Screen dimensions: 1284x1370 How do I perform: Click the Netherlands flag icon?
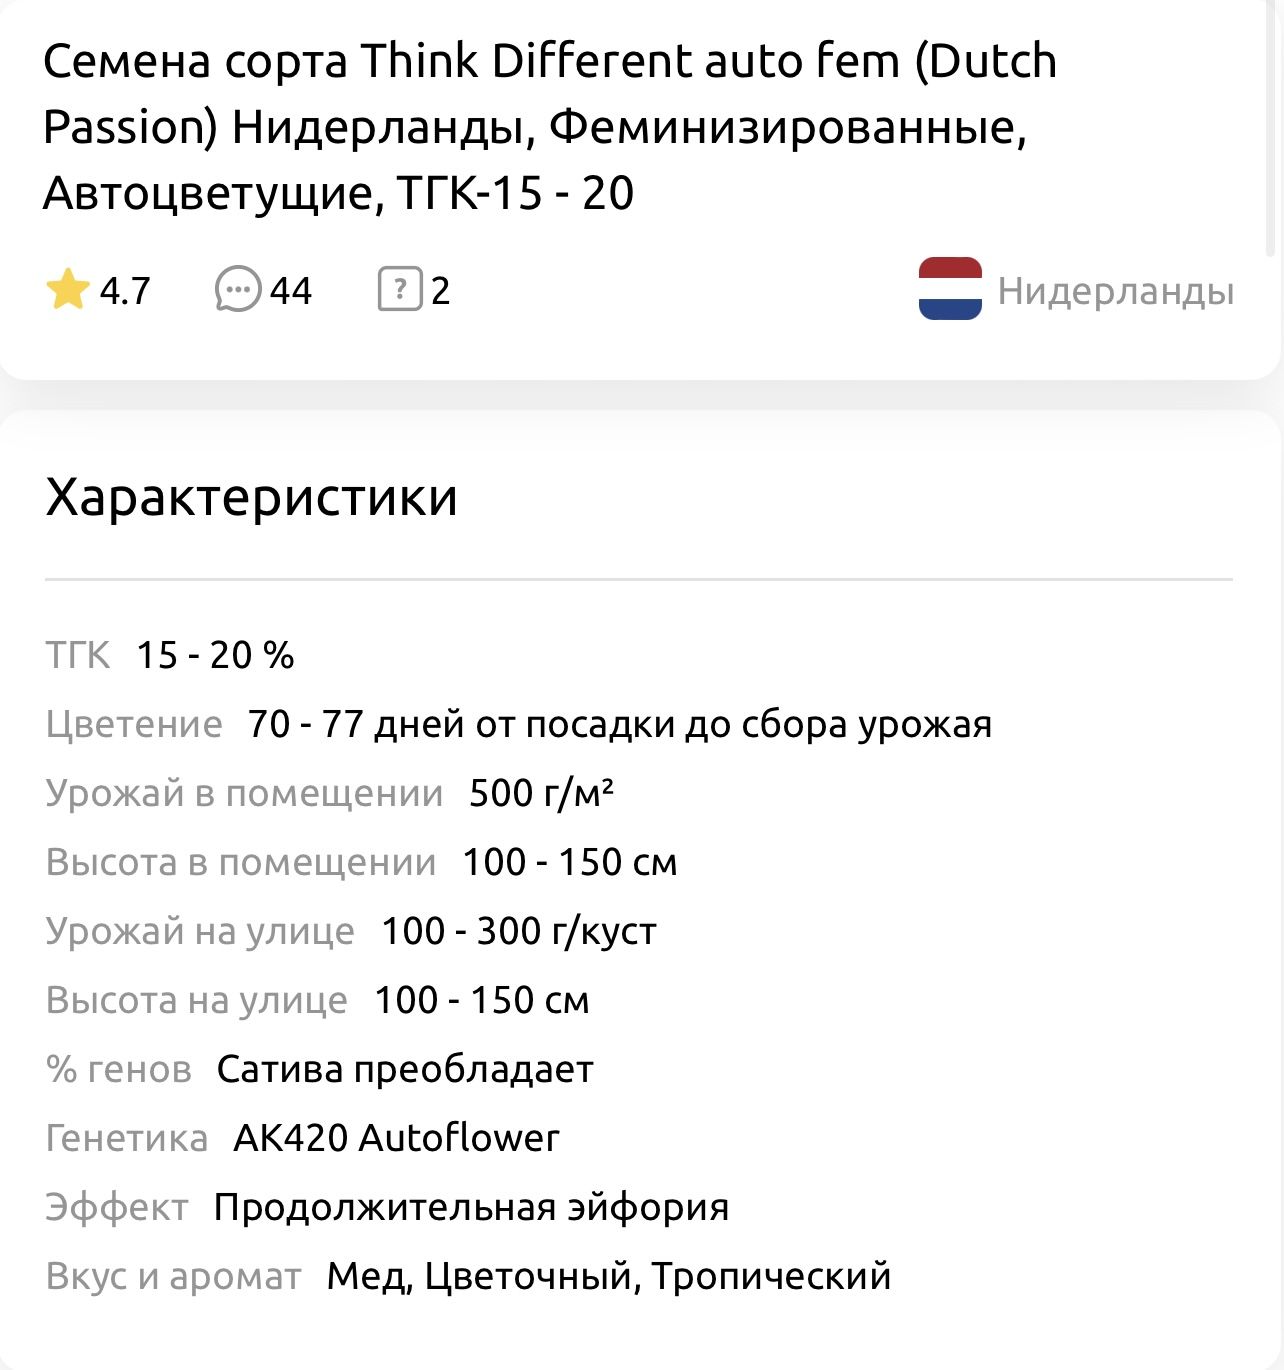[x=950, y=289]
